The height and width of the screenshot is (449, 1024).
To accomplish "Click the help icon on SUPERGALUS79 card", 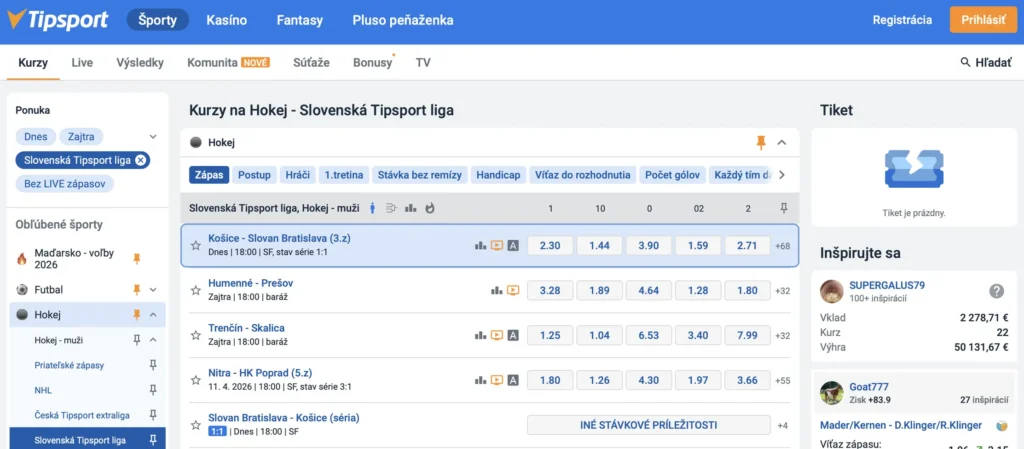I will click(x=996, y=291).
